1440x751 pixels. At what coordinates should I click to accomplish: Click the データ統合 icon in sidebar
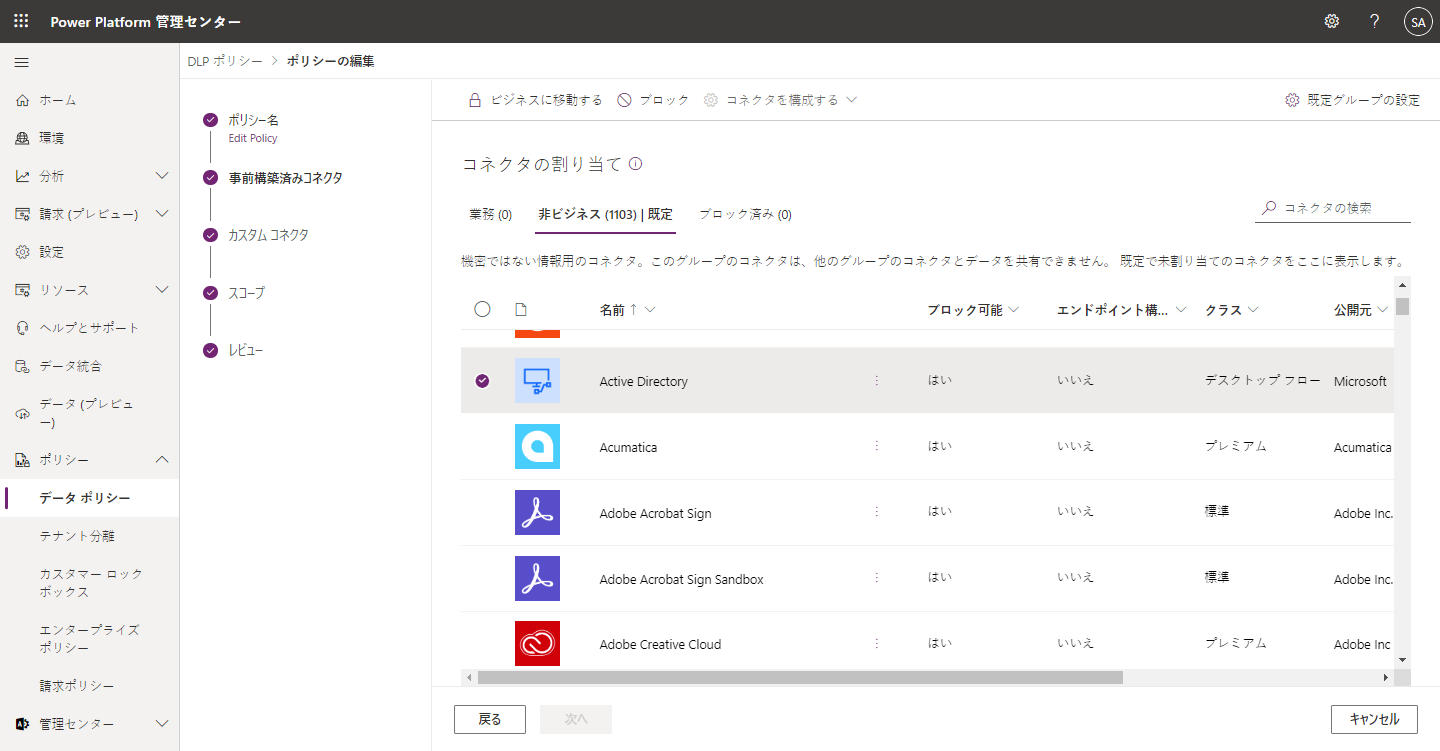click(x=22, y=366)
